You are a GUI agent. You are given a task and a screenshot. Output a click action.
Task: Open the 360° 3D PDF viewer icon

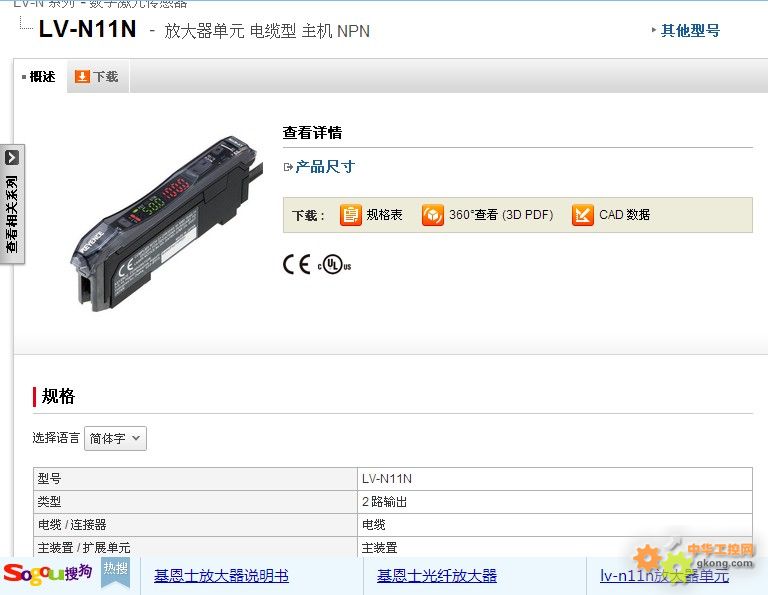pos(432,215)
